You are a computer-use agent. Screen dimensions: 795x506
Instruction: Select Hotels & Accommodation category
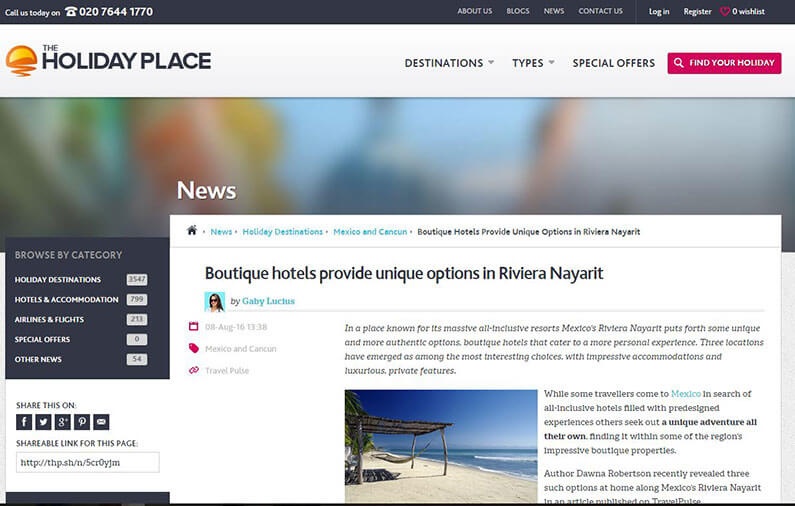point(66,300)
